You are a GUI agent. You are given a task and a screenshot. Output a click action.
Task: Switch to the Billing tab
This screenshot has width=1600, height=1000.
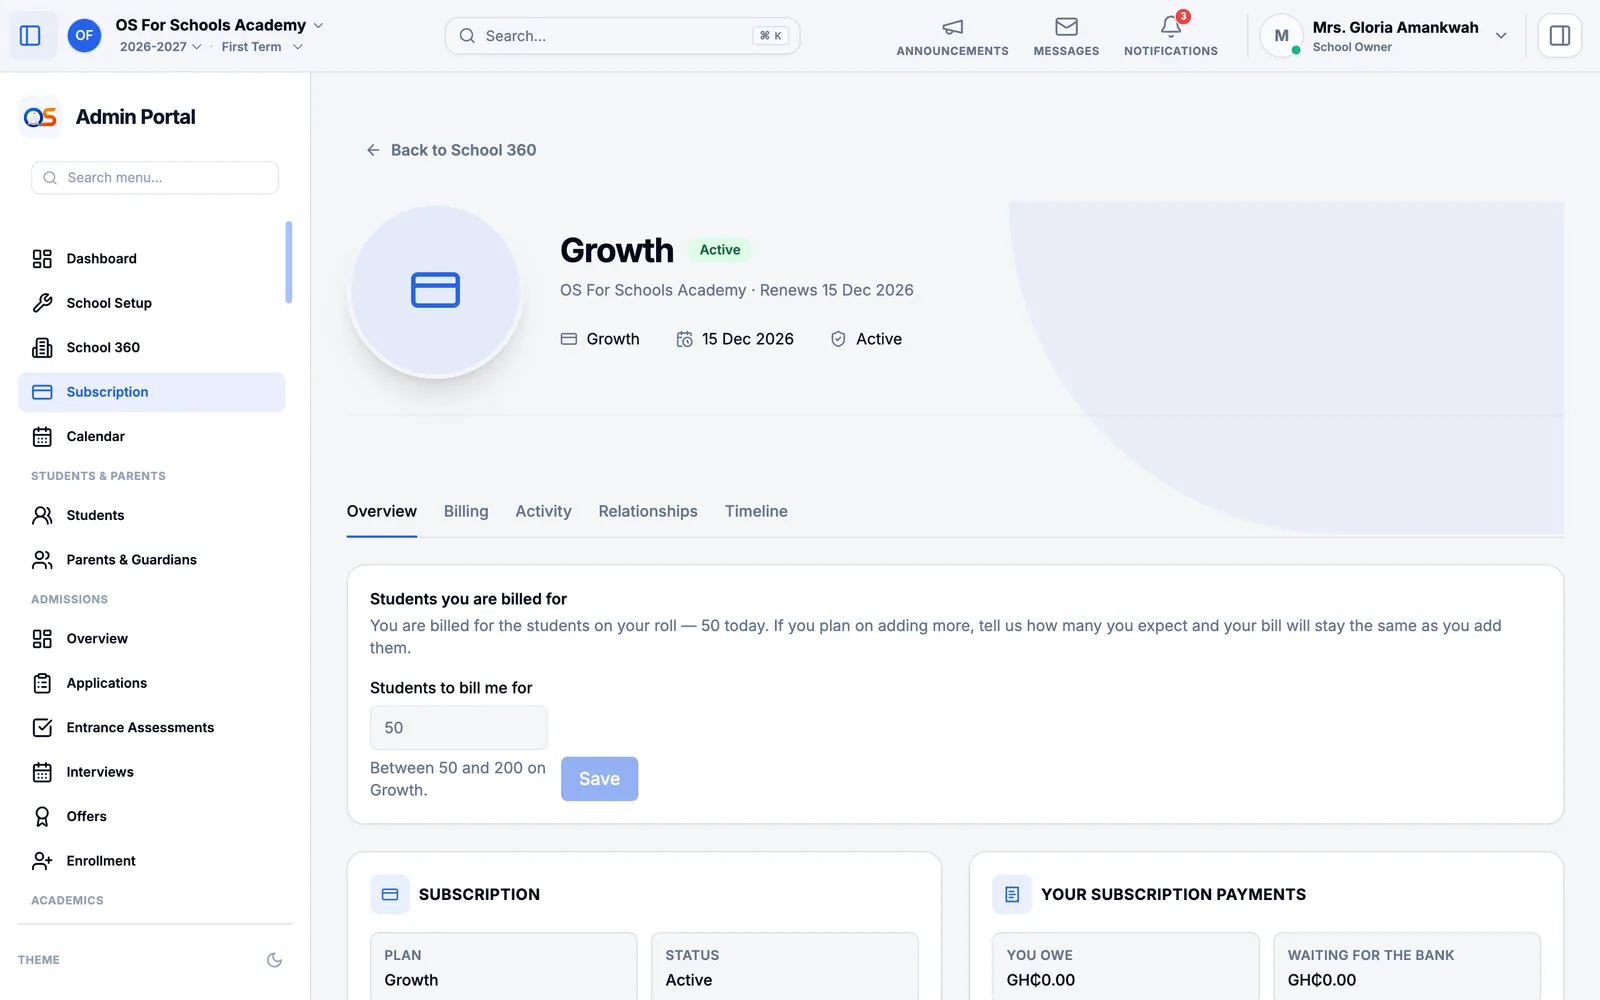point(466,511)
